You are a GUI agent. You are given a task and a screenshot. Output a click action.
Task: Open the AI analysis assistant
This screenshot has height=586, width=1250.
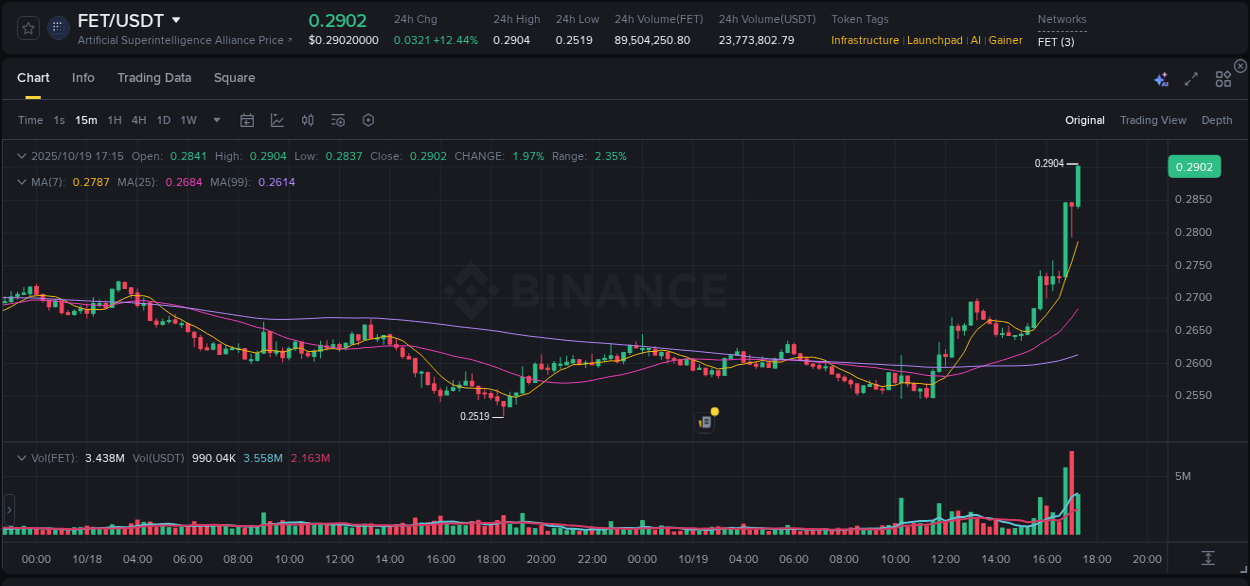[x=1161, y=79]
